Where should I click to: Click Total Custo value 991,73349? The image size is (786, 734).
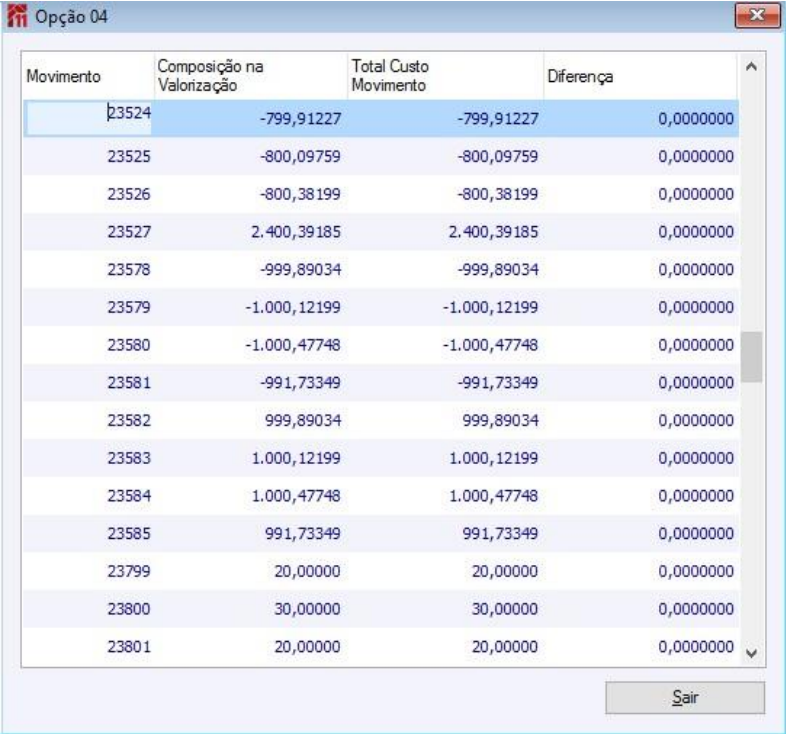(500, 533)
